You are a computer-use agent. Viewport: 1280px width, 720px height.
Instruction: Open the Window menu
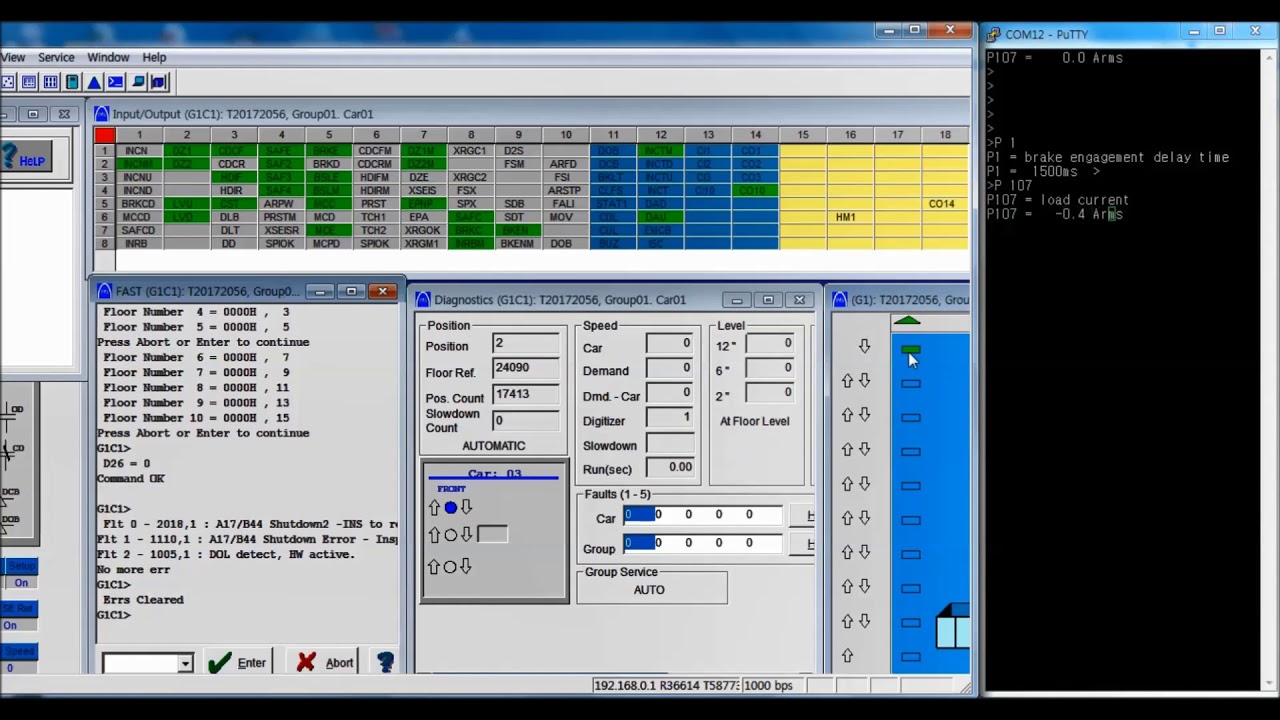click(x=108, y=57)
